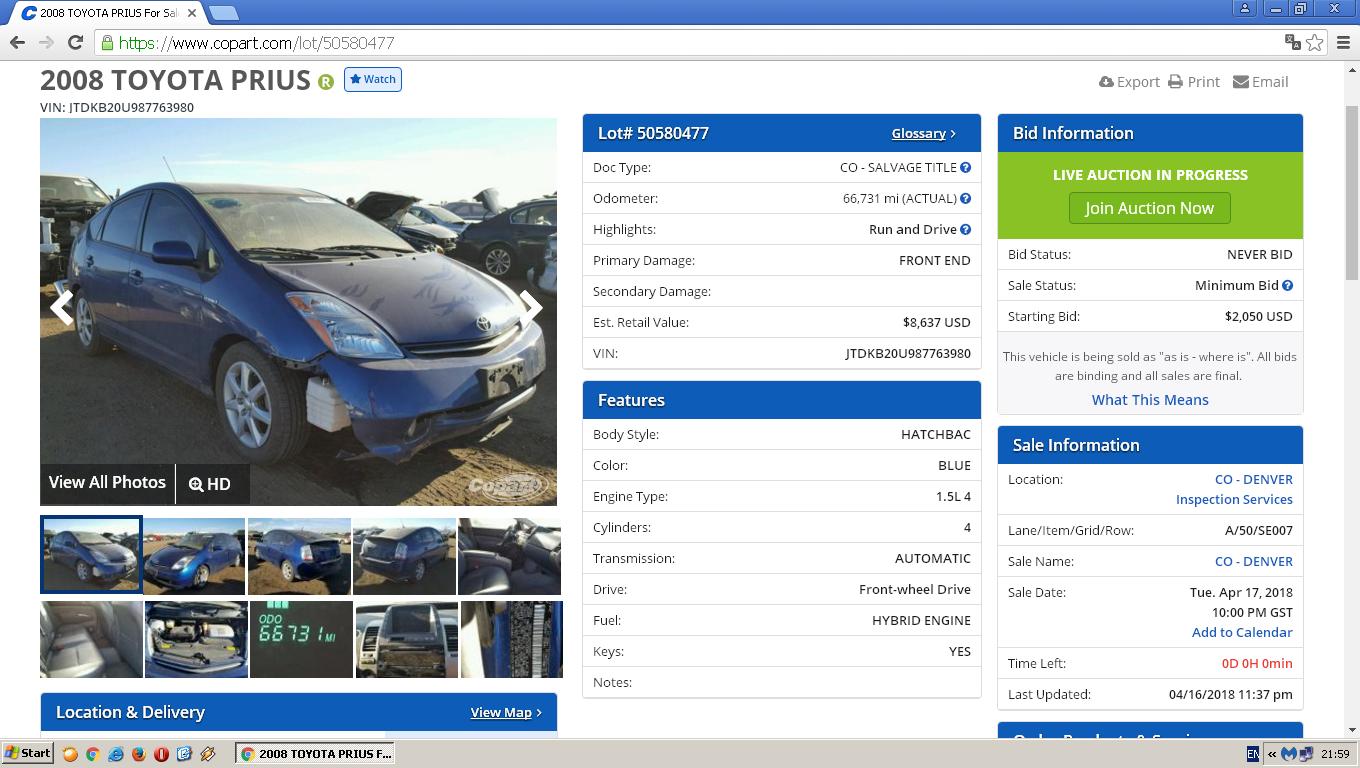Screen dimensions: 1360x768
Task: Click View All Photos button
Action: pyautogui.click(x=107, y=483)
